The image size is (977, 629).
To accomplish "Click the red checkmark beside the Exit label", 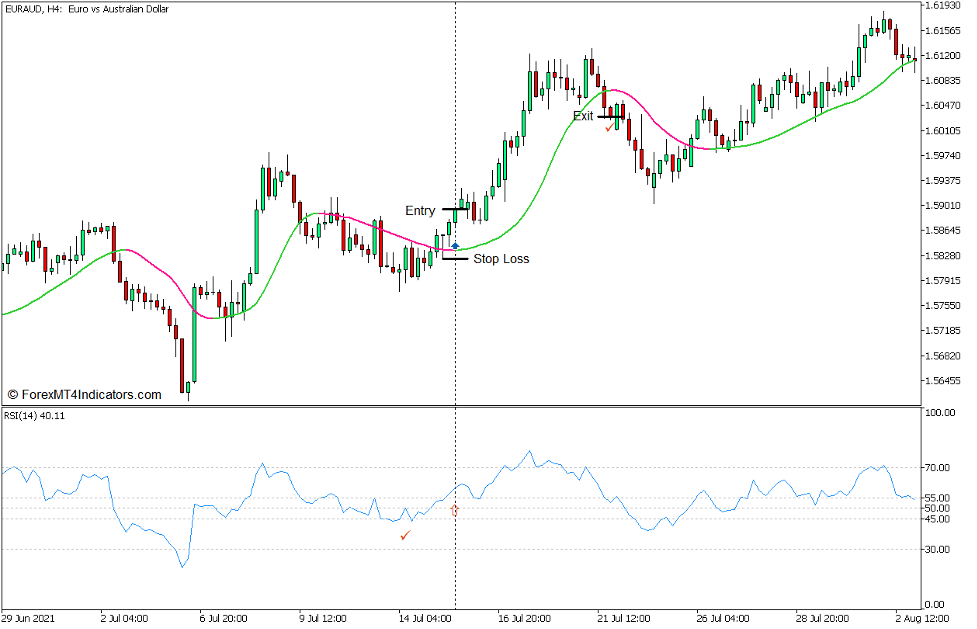I will pyautogui.click(x=609, y=127).
